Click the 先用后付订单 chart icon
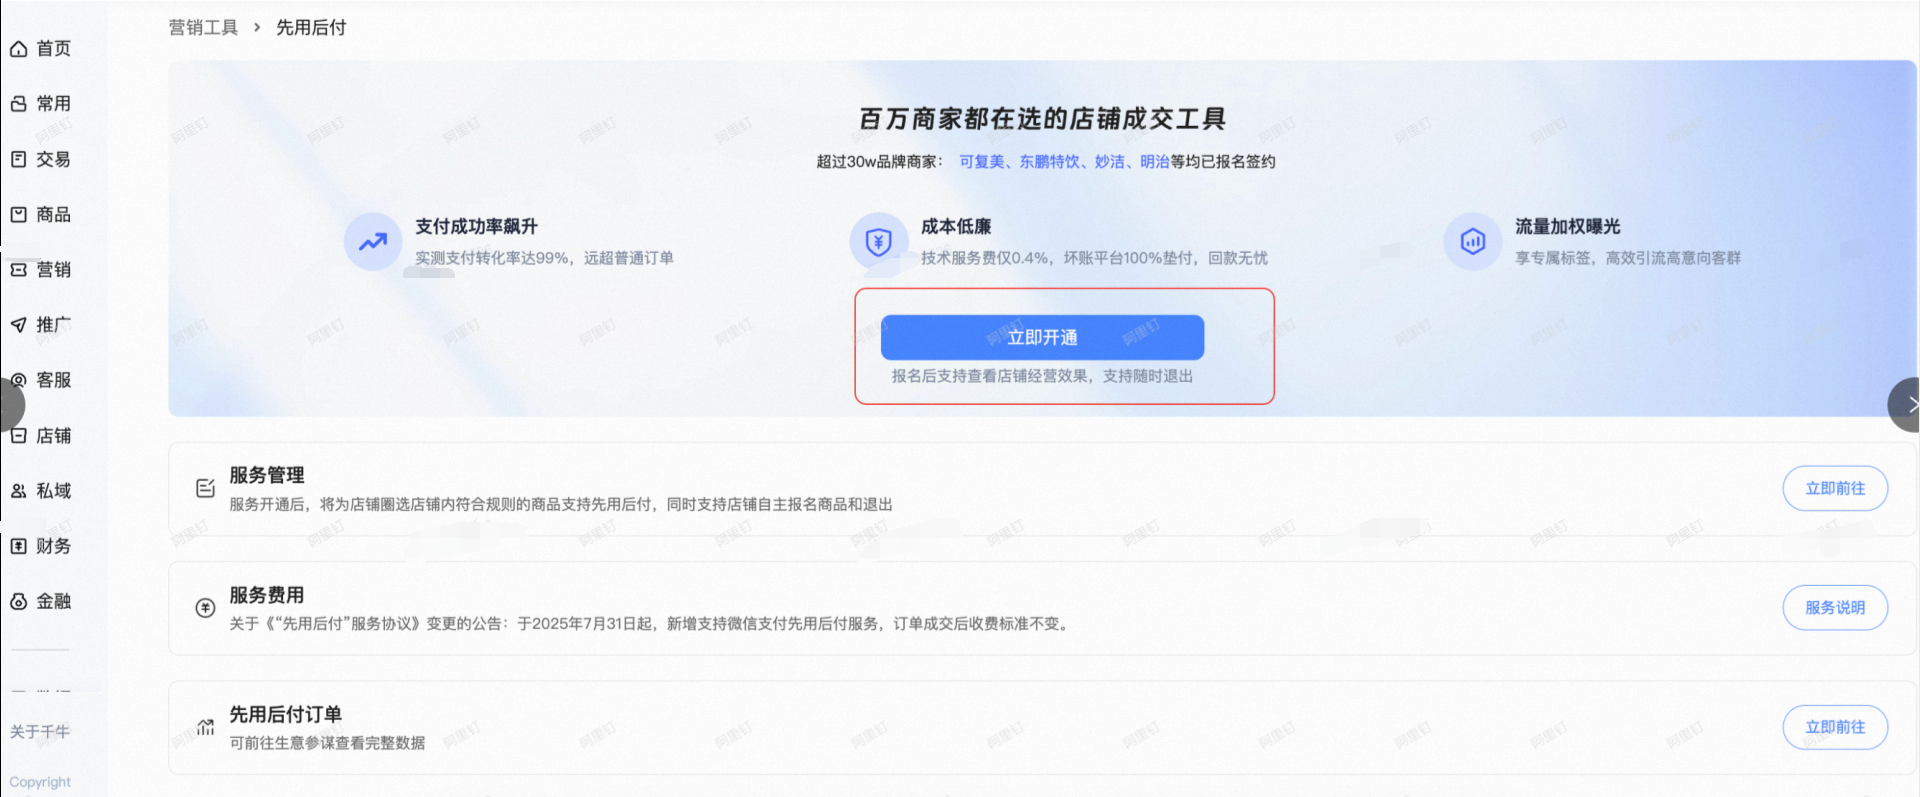The height and width of the screenshot is (797, 1920). click(205, 727)
